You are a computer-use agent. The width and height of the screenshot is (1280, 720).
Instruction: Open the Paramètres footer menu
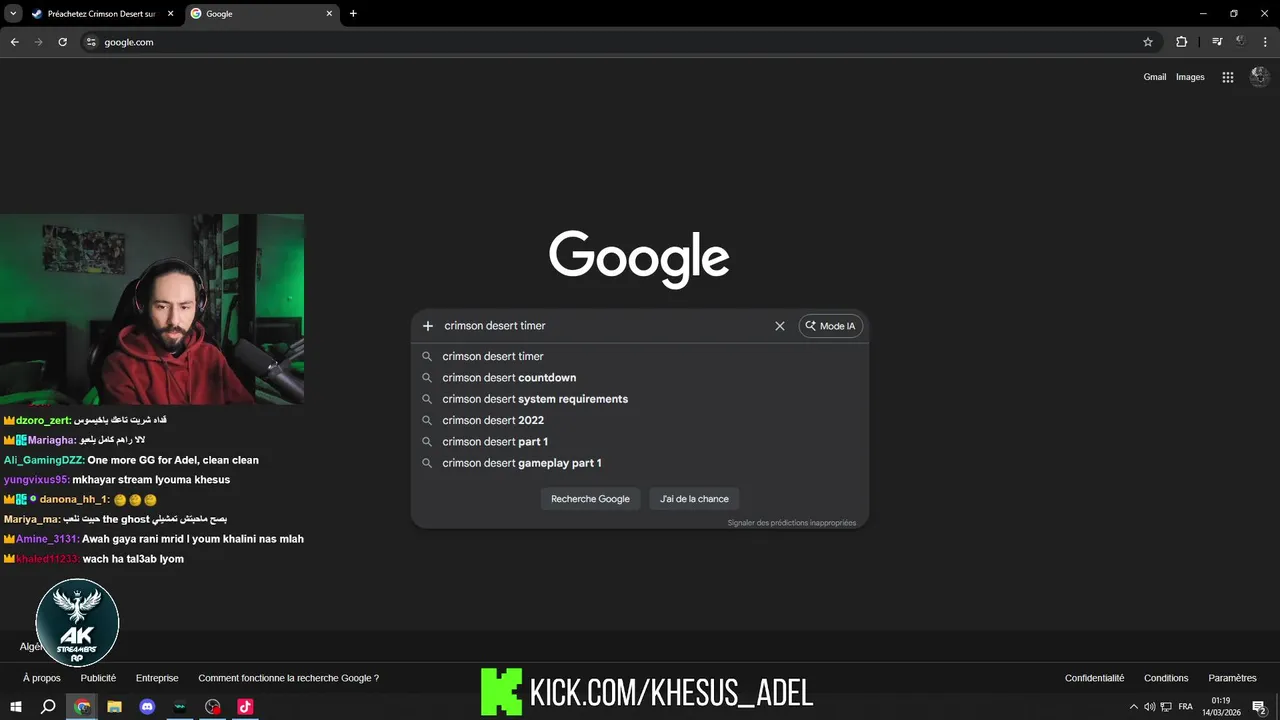(1232, 678)
